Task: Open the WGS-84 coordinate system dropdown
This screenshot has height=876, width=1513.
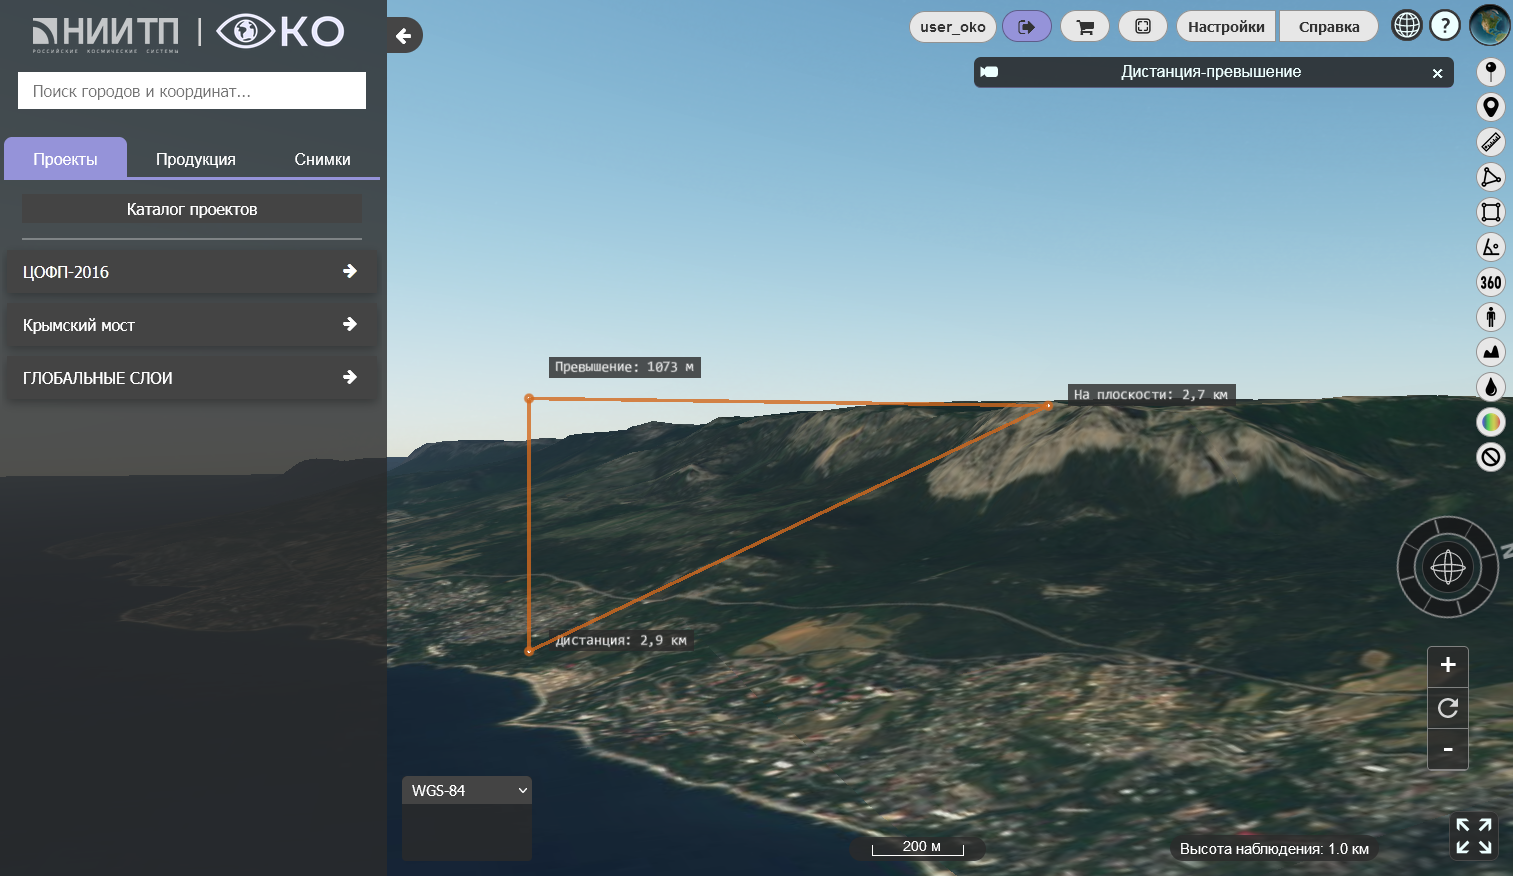Action: tap(467, 791)
